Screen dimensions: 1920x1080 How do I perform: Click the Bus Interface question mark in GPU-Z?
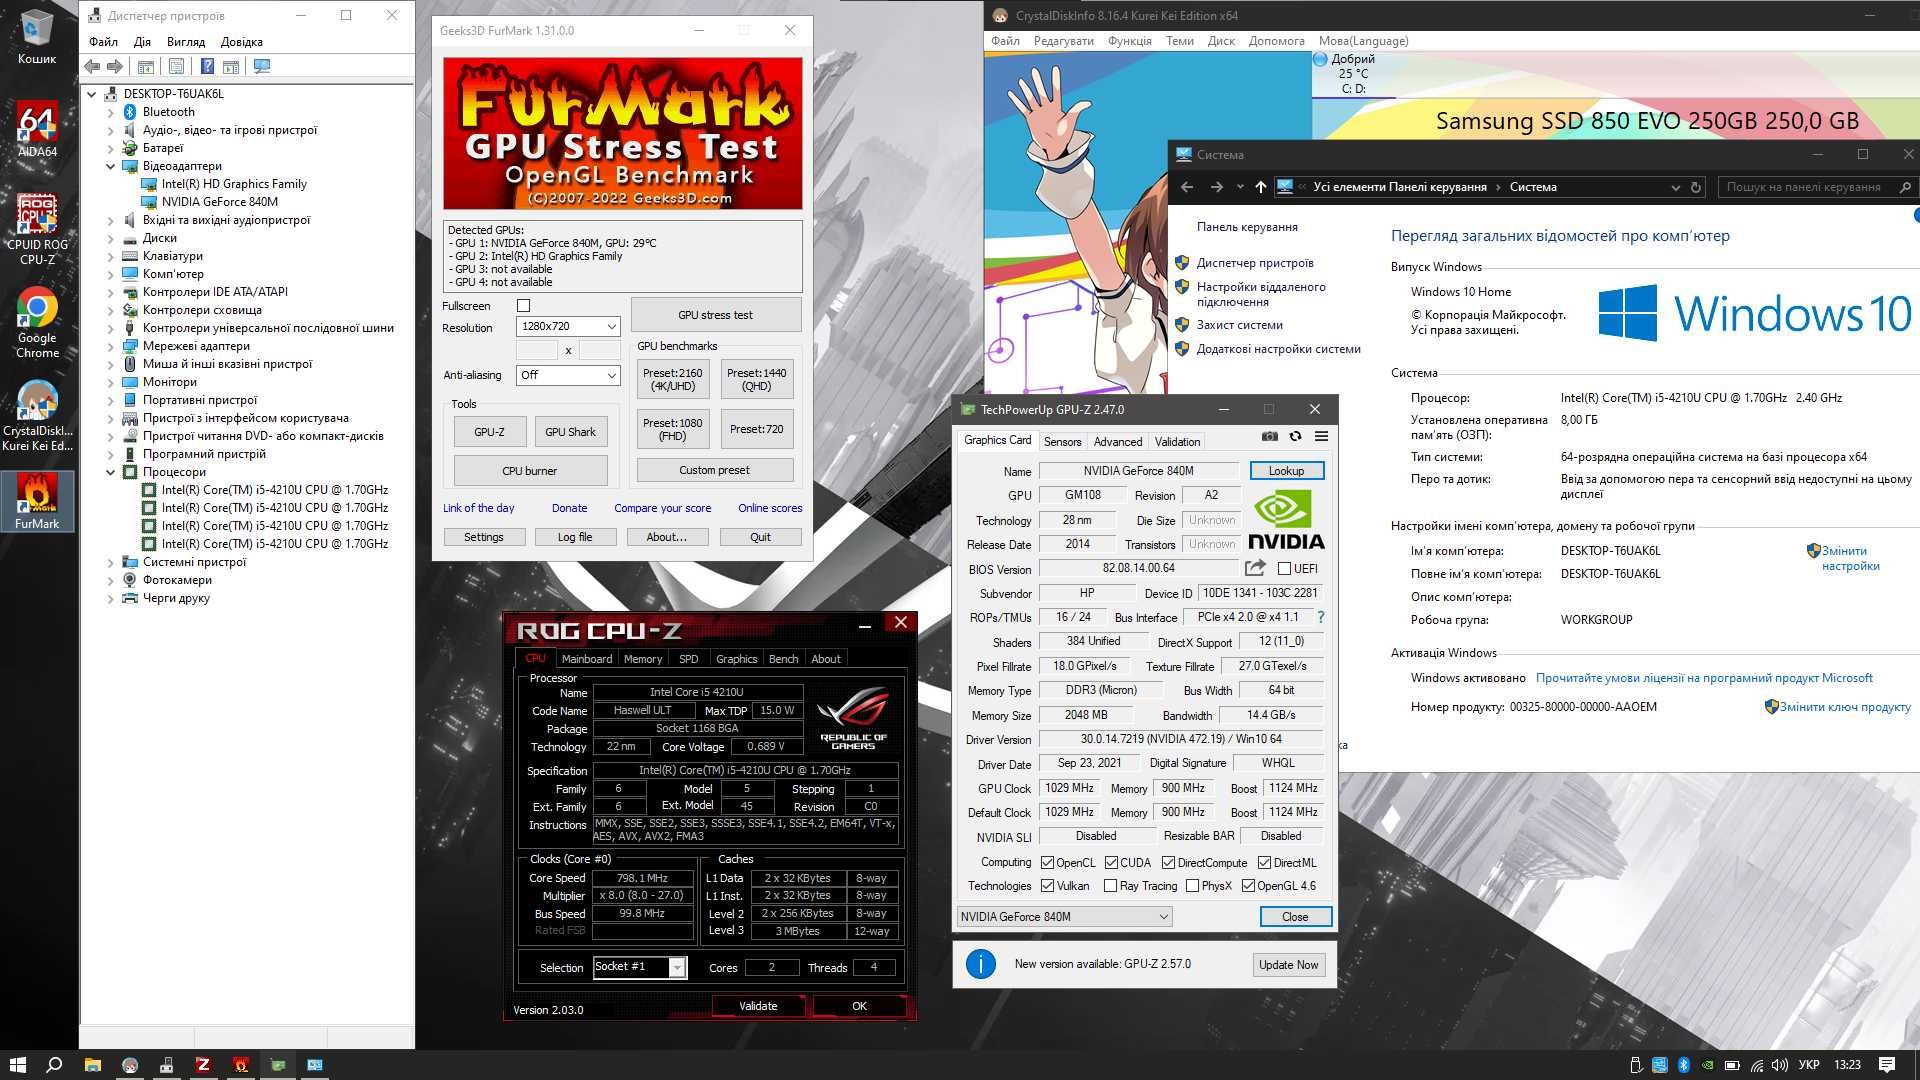tap(1321, 617)
